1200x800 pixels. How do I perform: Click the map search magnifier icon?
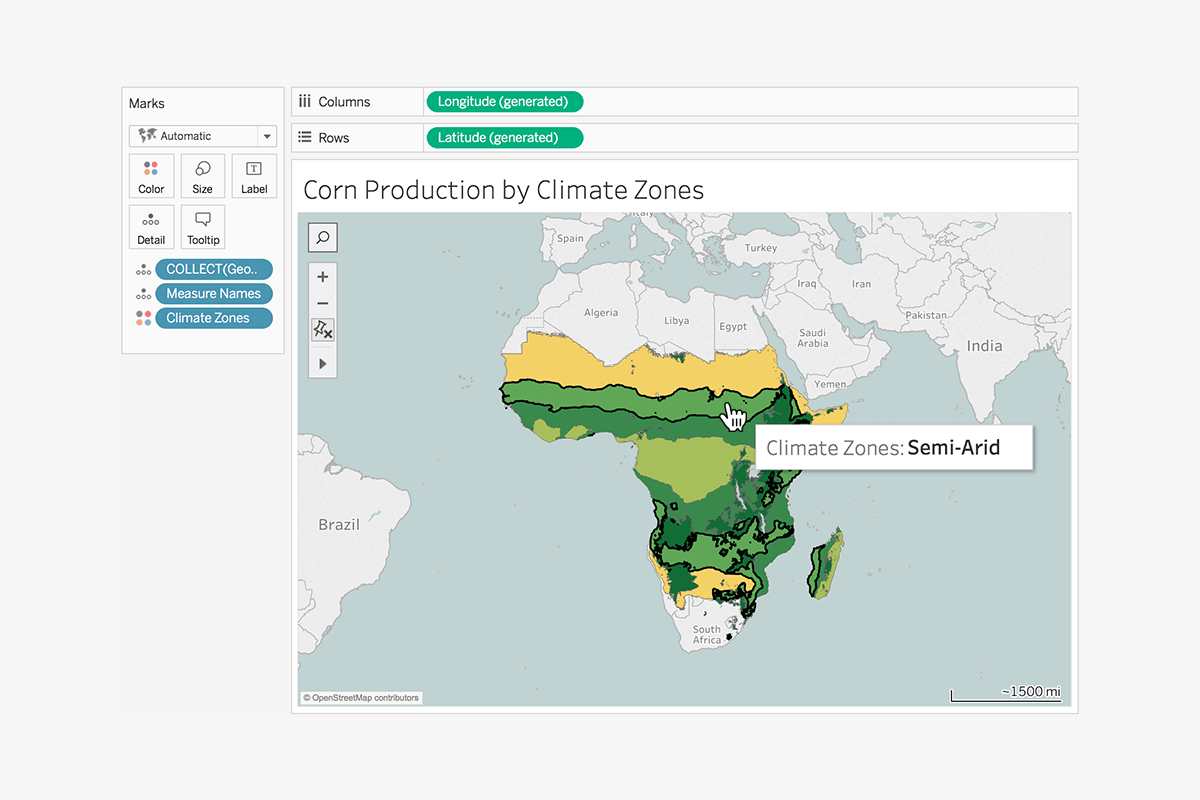[x=323, y=238]
